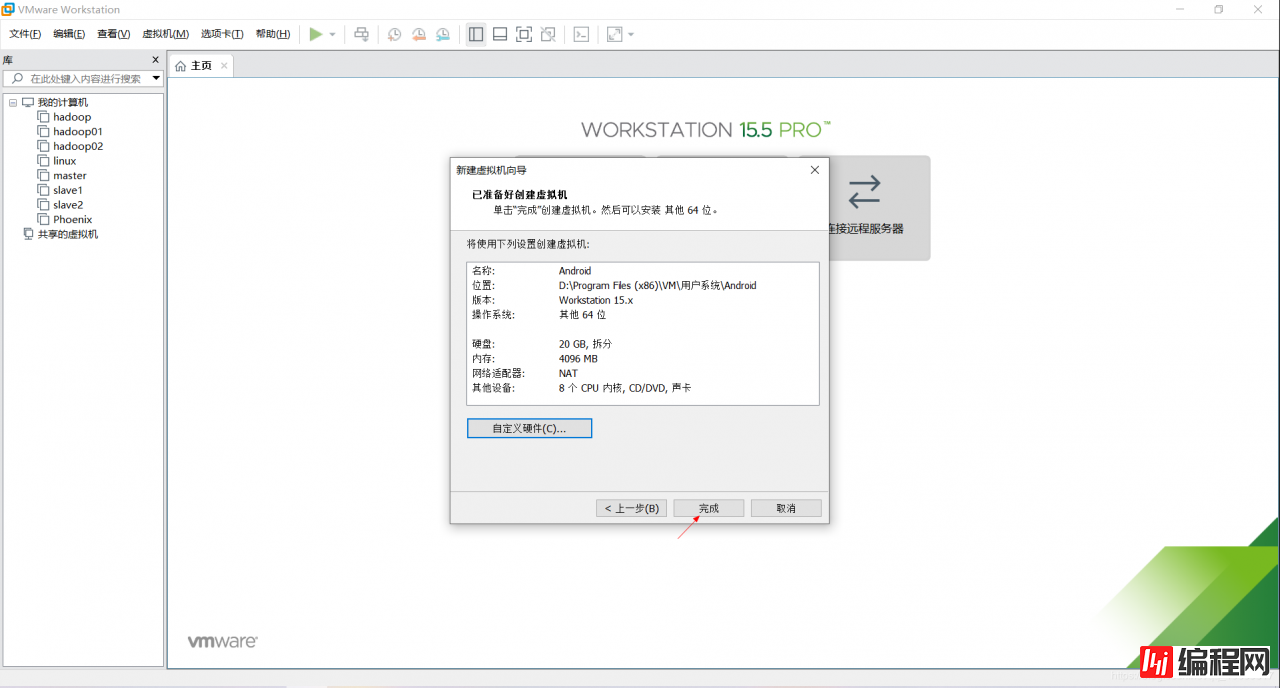Open the 查看(V) menu

(x=114, y=34)
